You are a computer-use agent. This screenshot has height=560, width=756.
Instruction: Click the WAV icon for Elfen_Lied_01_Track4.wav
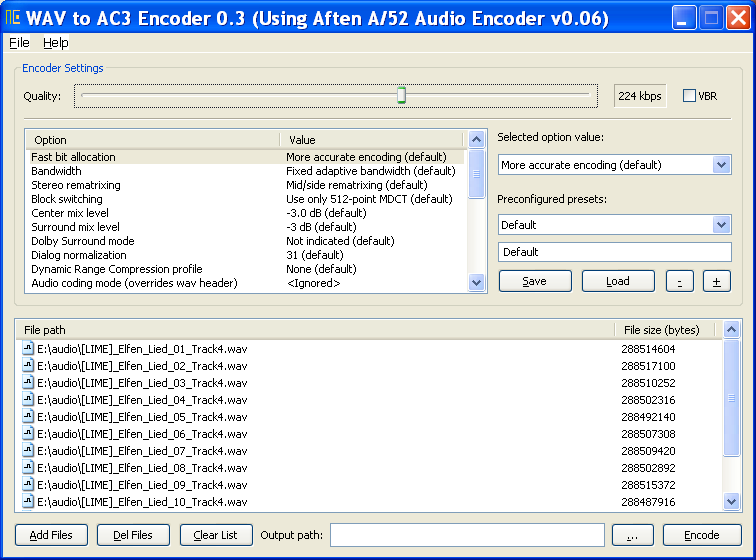(x=28, y=348)
